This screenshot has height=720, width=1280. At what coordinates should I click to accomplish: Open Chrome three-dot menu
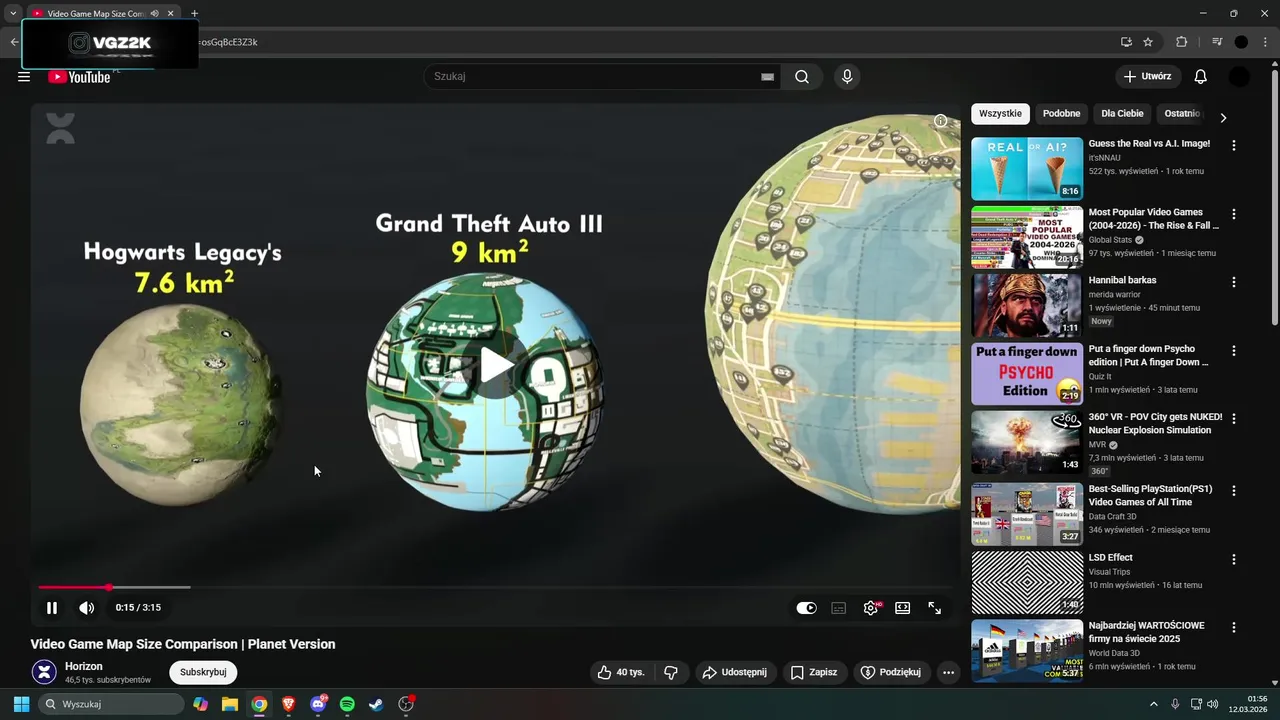(x=1265, y=42)
